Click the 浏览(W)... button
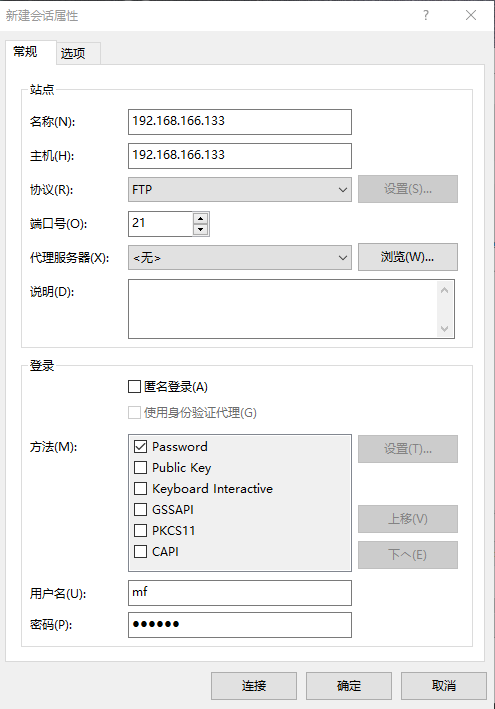Image resolution: width=495 pixels, height=709 pixels. pos(408,257)
